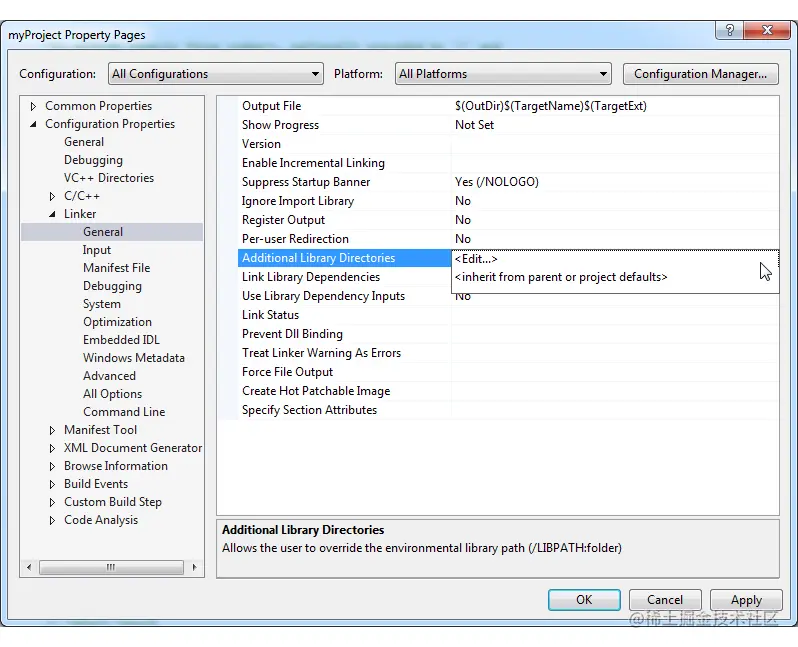The height and width of the screenshot is (647, 798).
Task: Select Debugging under Configuration Properties
Action: [x=93, y=160]
